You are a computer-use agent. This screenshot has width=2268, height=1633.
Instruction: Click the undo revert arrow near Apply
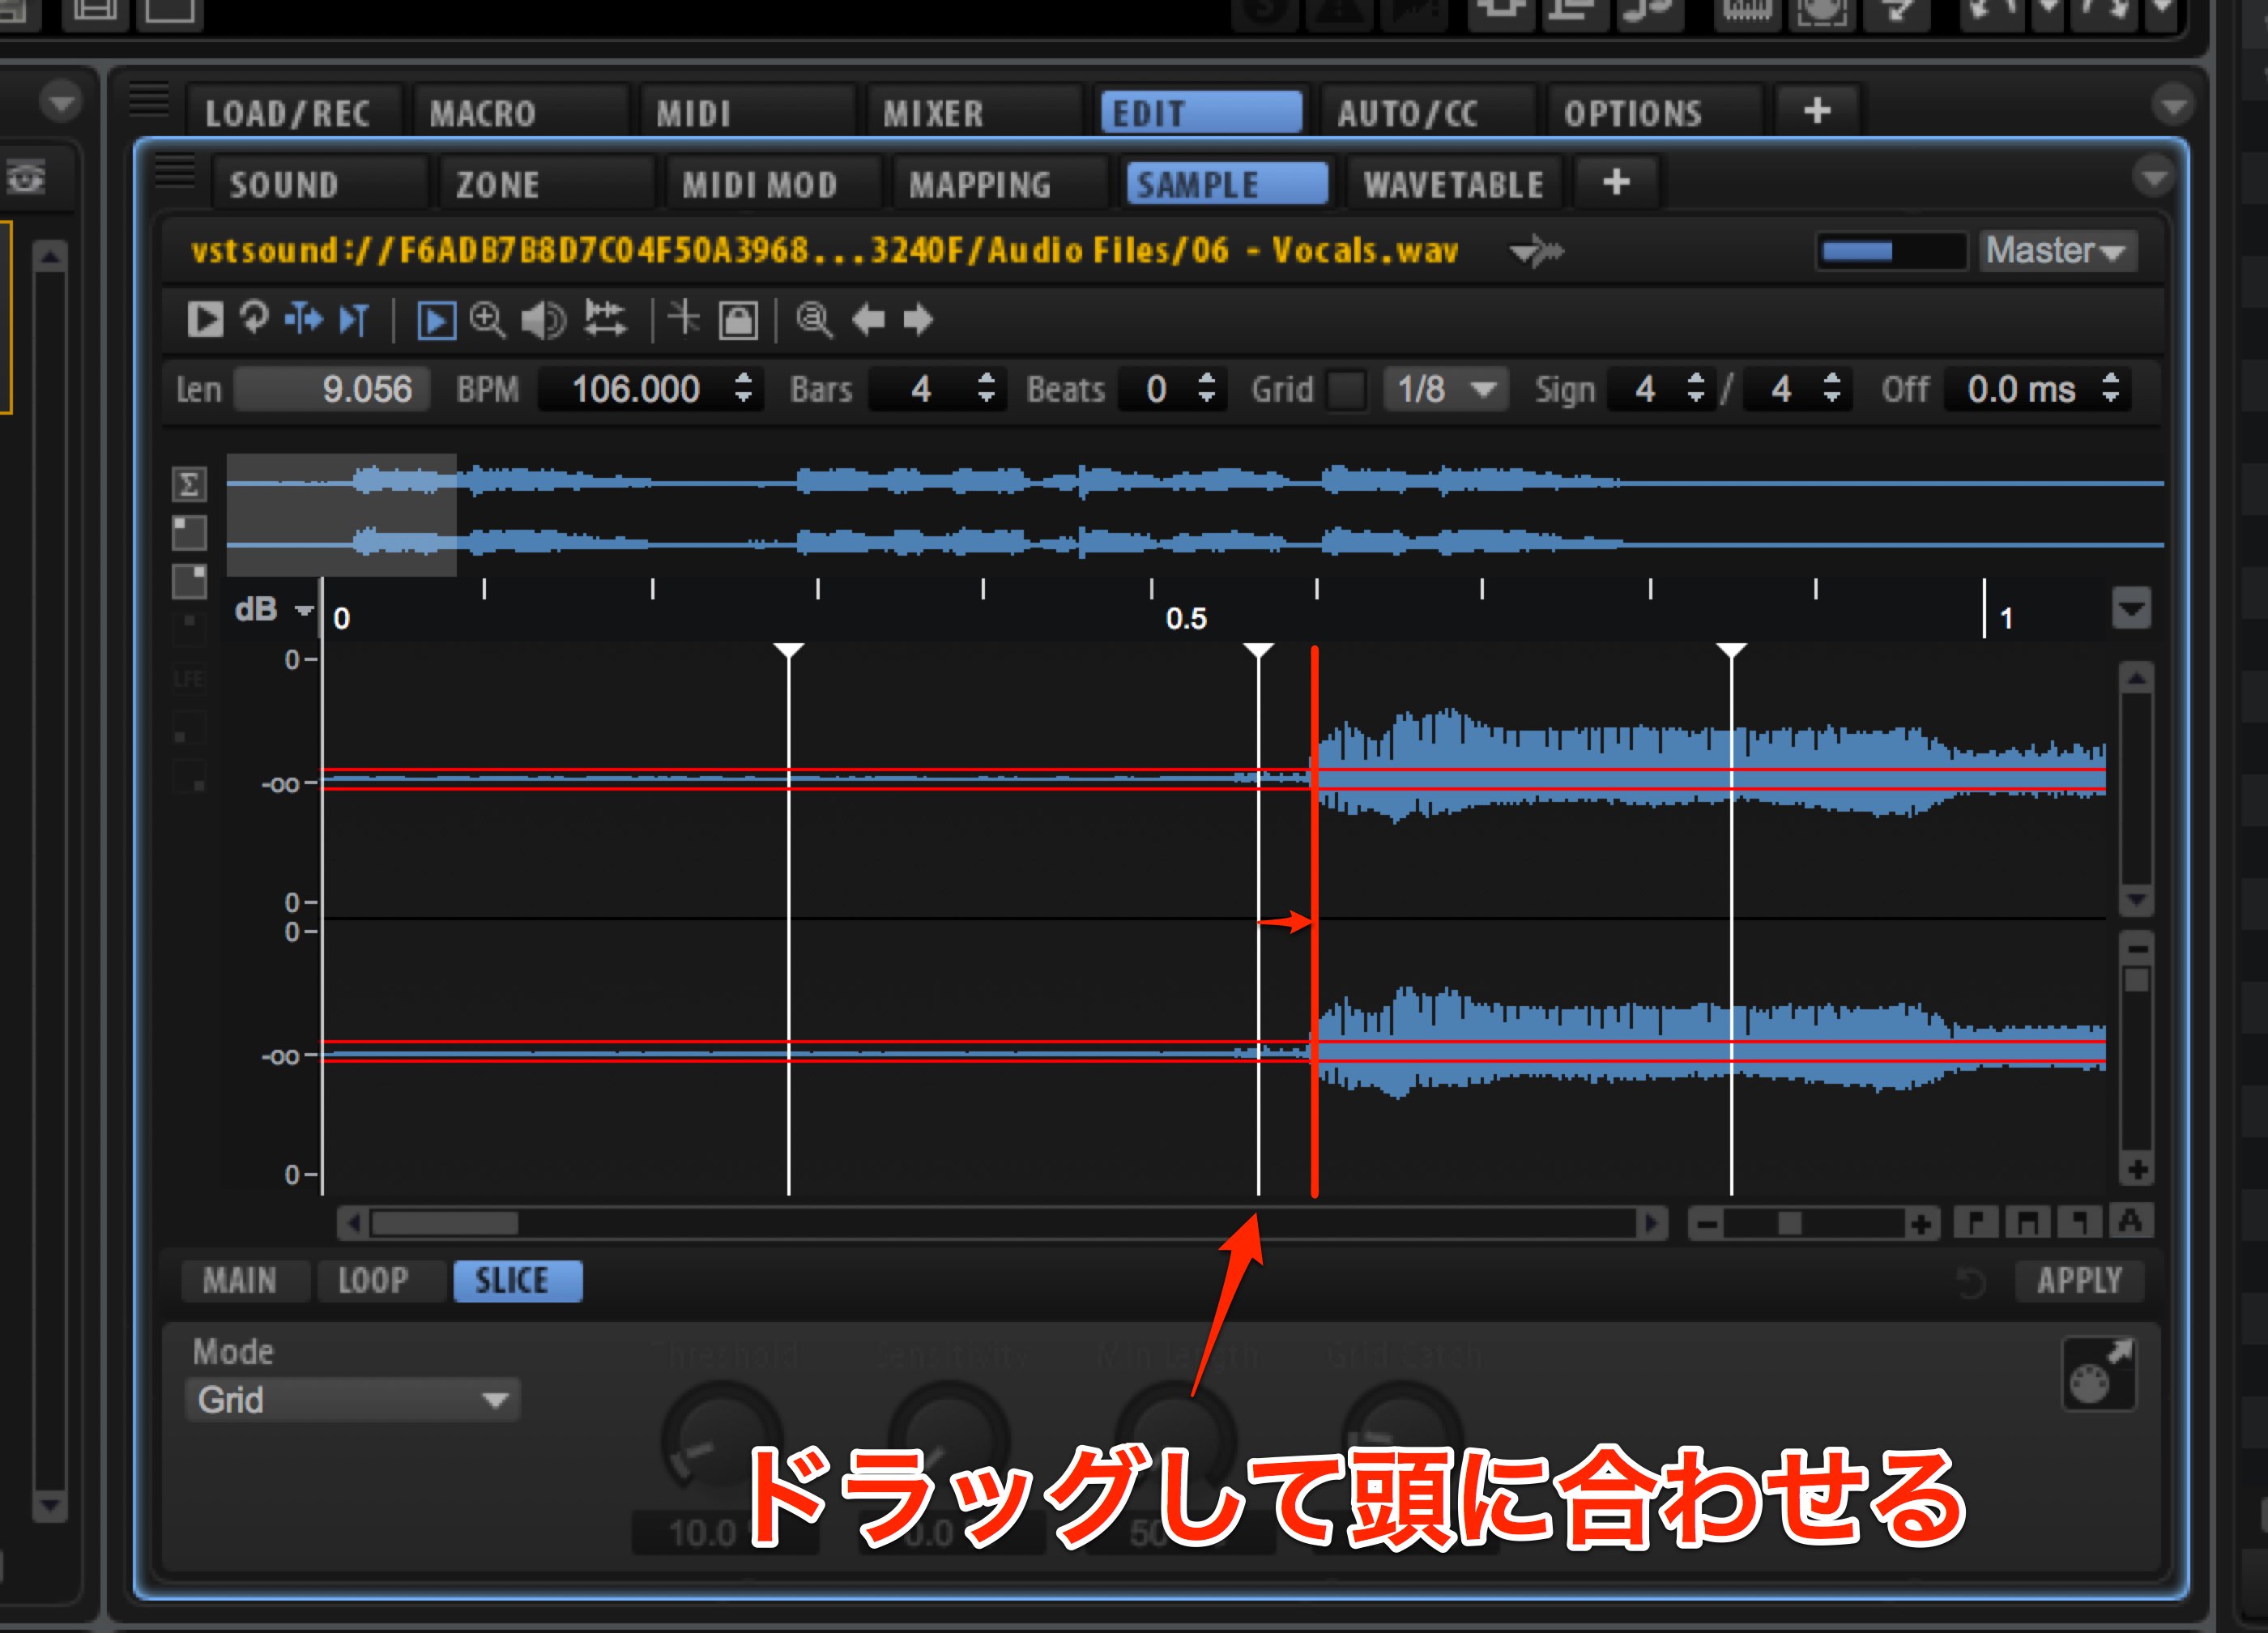pos(1970,1282)
